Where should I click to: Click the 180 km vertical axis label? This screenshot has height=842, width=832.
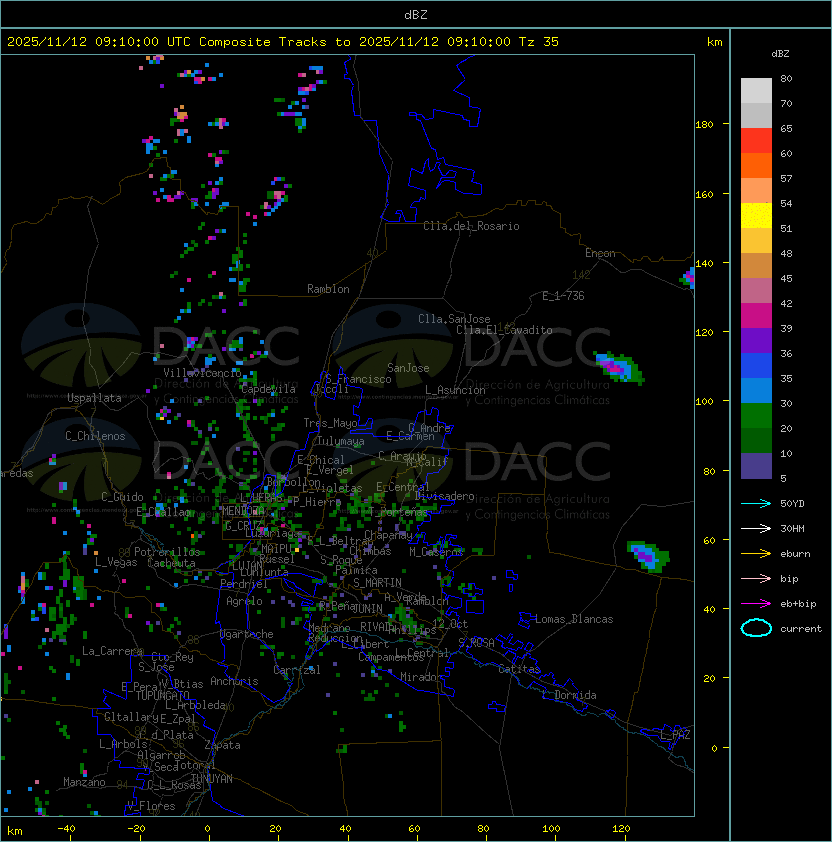click(x=704, y=125)
